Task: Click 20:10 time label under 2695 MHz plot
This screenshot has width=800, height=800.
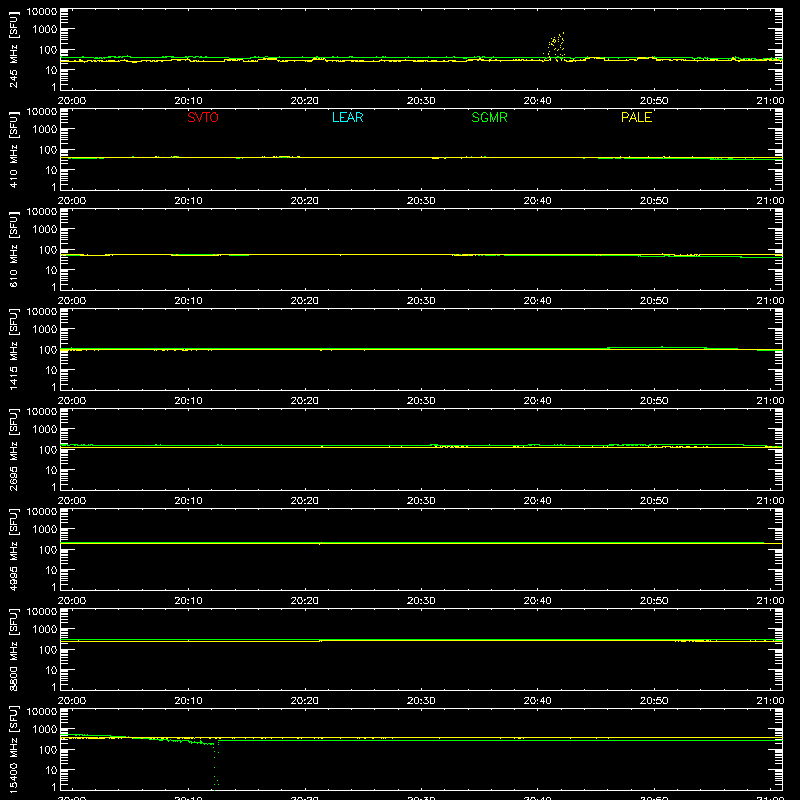Action: (x=188, y=501)
